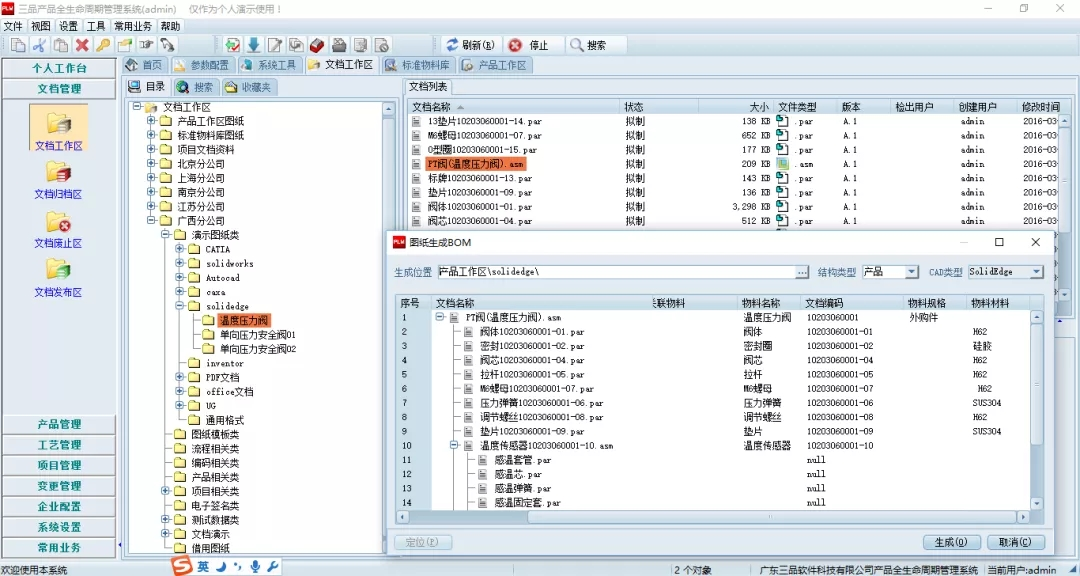The height and width of the screenshot is (576, 1080).
Task: Click the 生成(O) button
Action: point(950,542)
